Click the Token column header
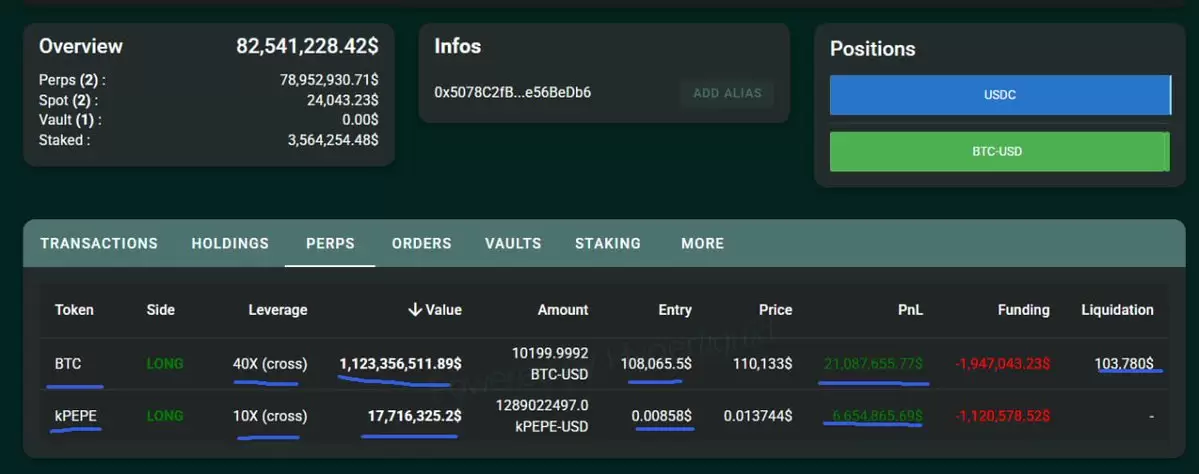Image resolution: width=1199 pixels, height=474 pixels. click(74, 310)
